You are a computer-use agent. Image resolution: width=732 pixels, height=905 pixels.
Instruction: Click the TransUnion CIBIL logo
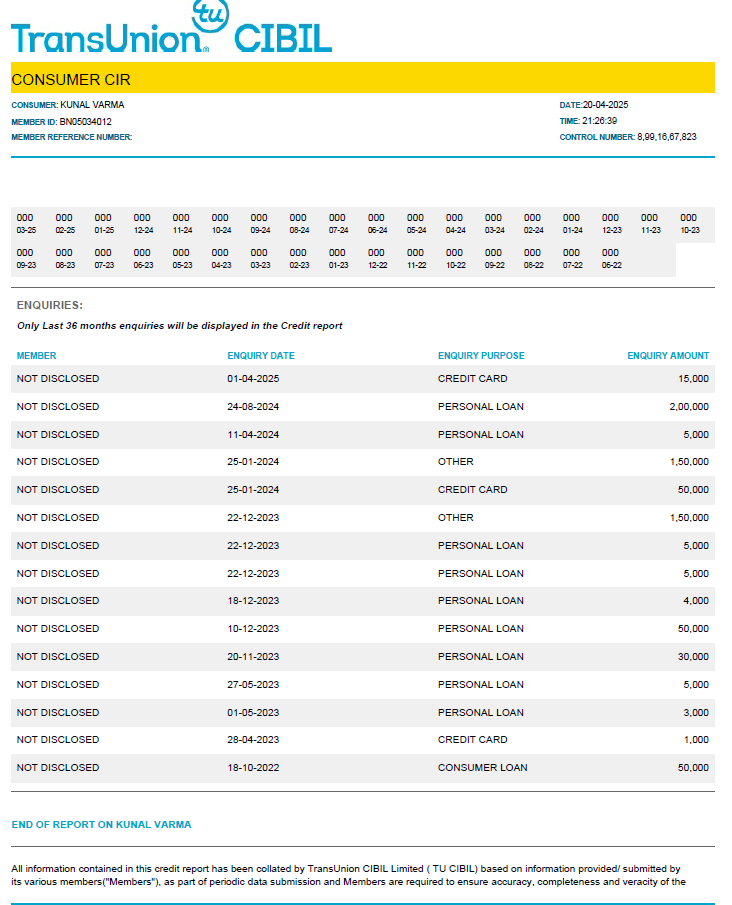(171, 28)
